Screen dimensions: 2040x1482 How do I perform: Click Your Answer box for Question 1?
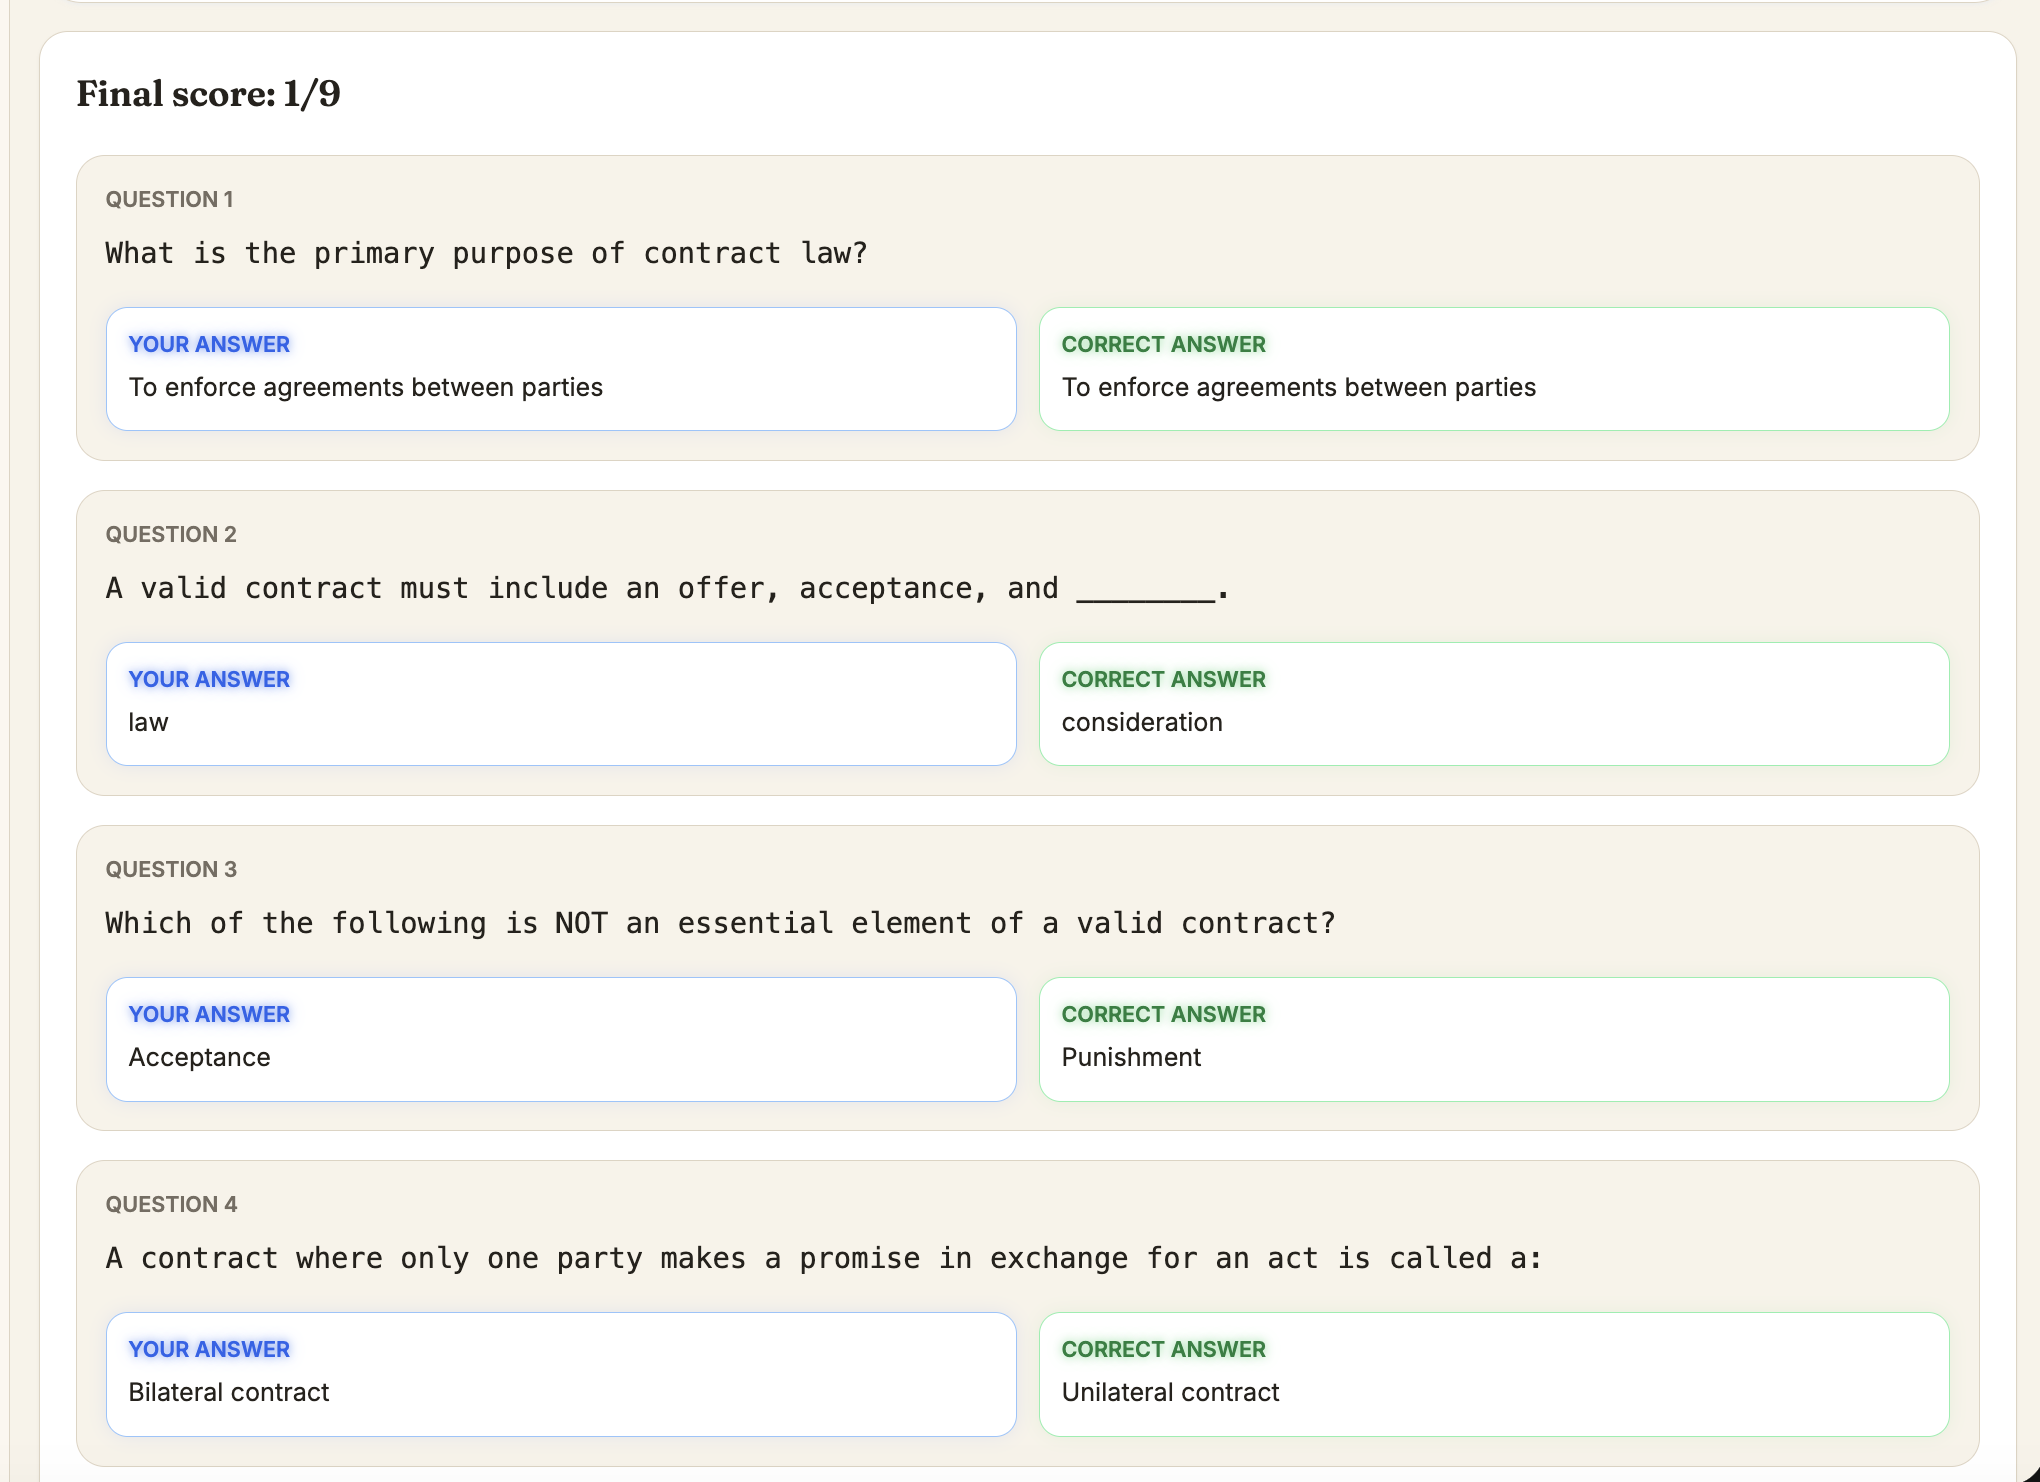click(561, 369)
